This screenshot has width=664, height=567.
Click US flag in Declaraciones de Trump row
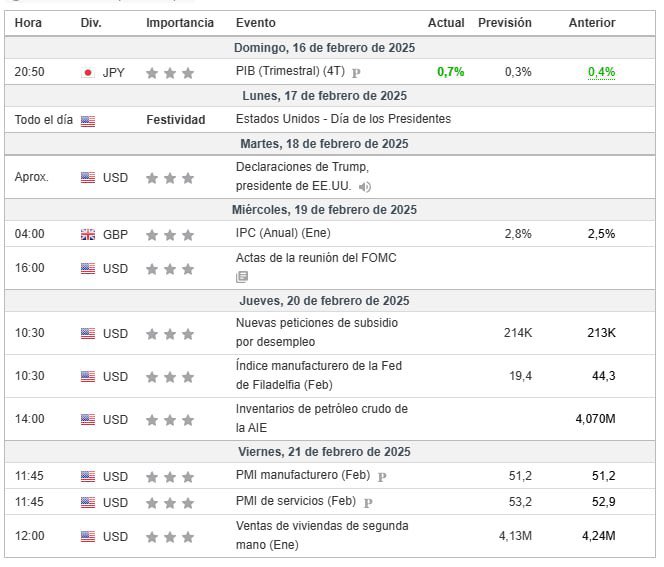pyautogui.click(x=88, y=177)
